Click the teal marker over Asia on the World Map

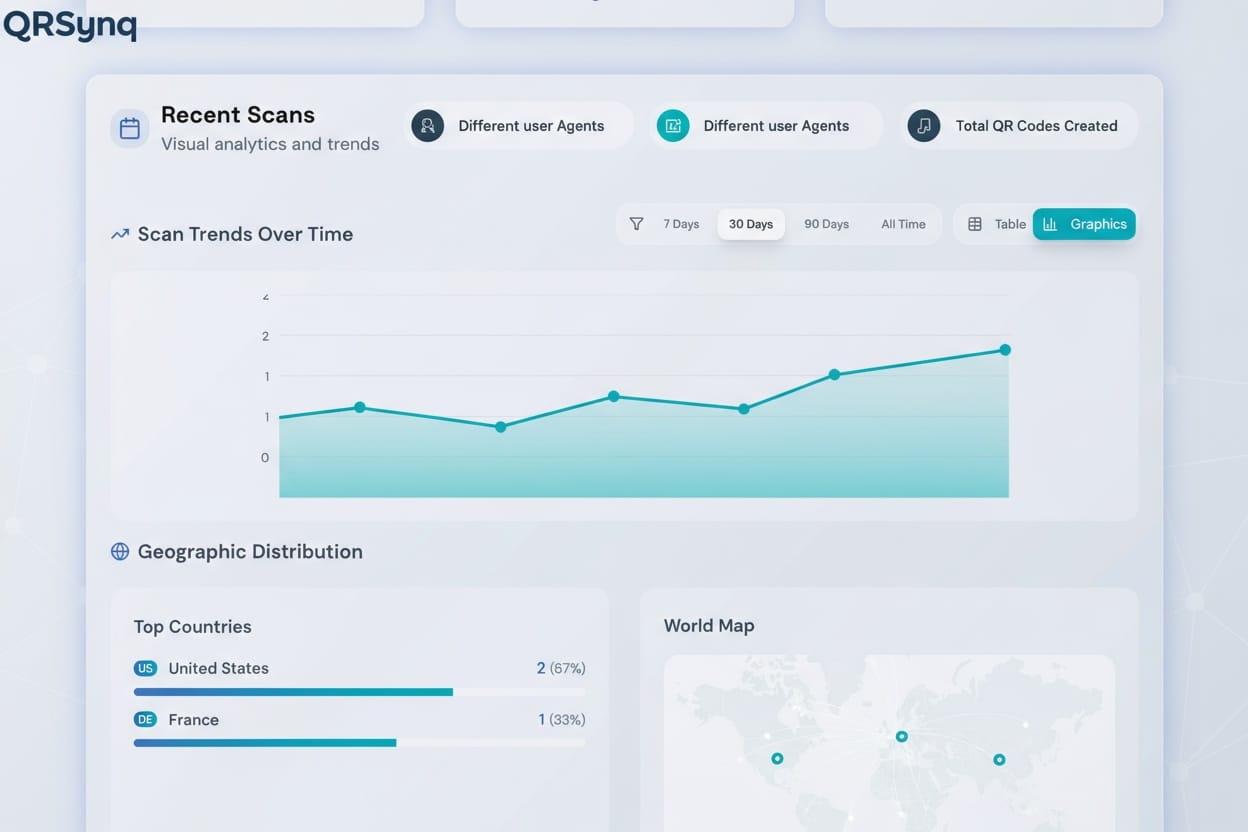pos(999,760)
